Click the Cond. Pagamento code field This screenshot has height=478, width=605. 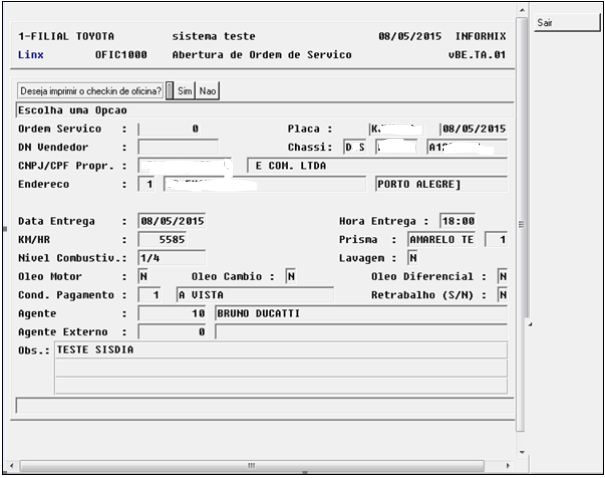[150, 295]
